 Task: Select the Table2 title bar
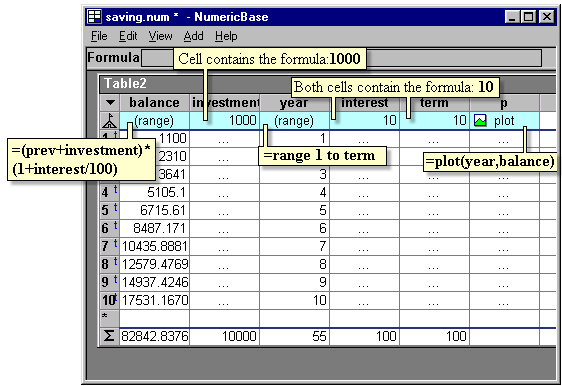327,84
